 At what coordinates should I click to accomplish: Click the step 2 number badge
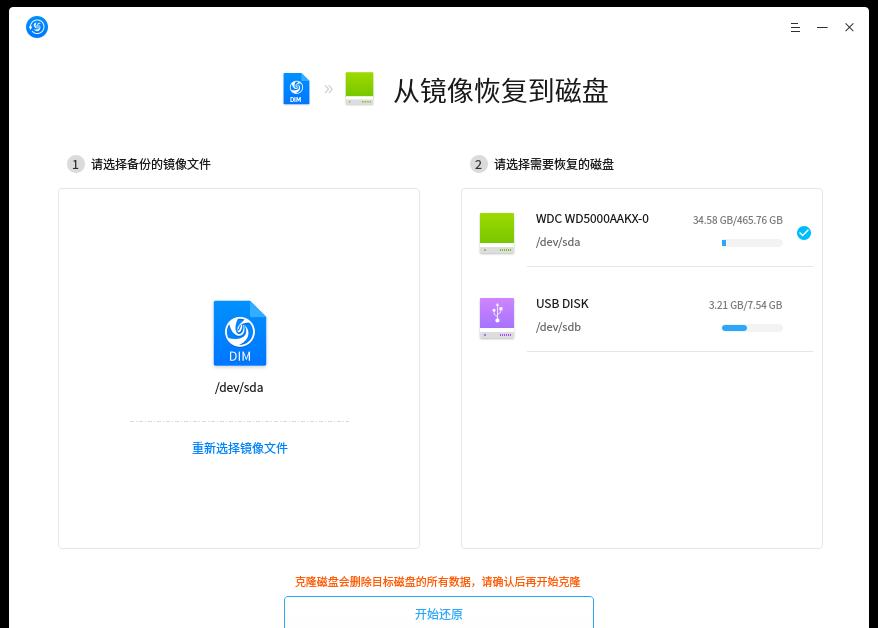click(478, 164)
